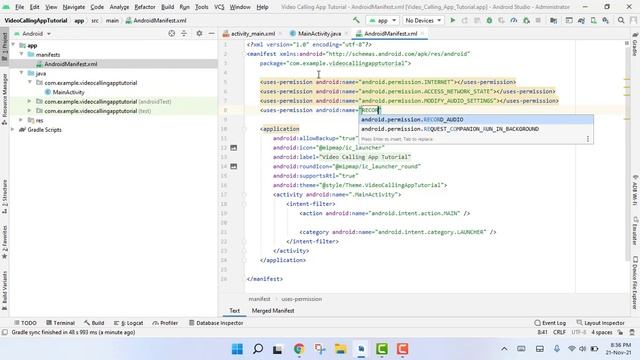The width and height of the screenshot is (640, 360).
Task: Open the VCS menu
Action: [x=219, y=7]
